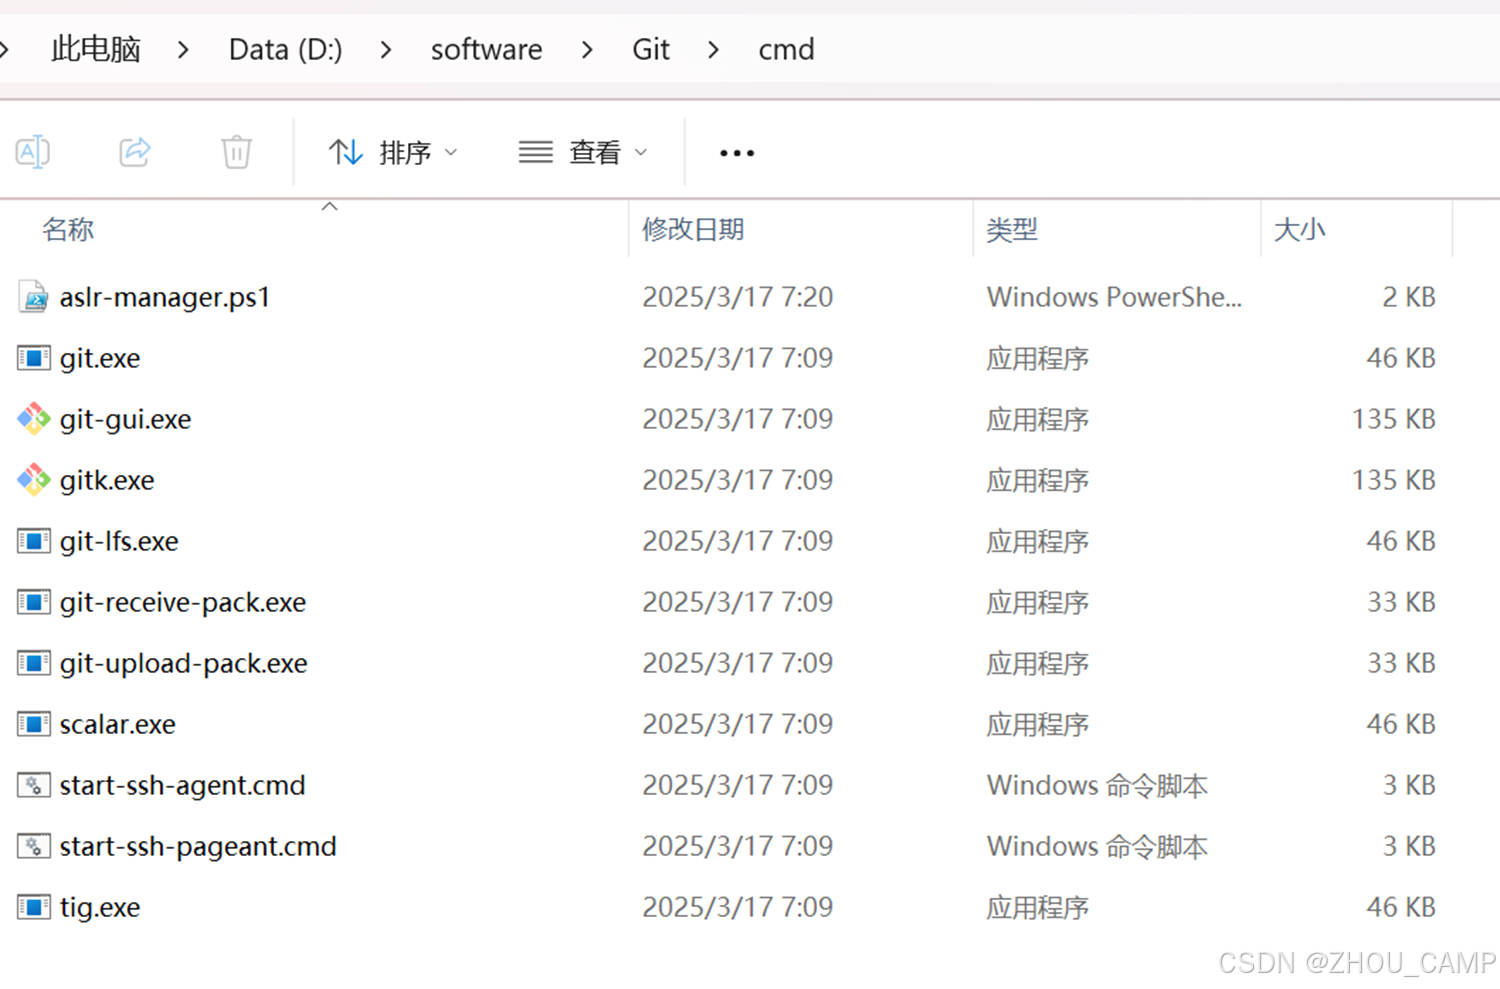Select the git-receive-pack.exe file name

click(183, 602)
